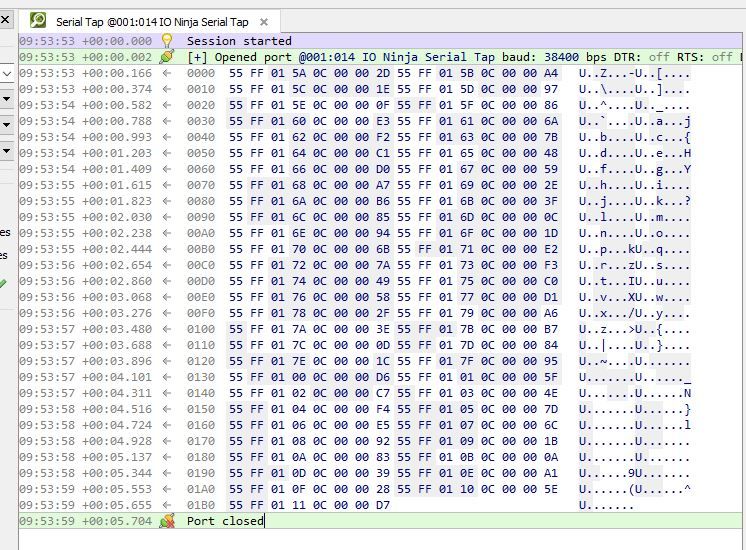The width and height of the screenshot is (746, 550).
Task: Close the left side panel with X
Action: 5,20
